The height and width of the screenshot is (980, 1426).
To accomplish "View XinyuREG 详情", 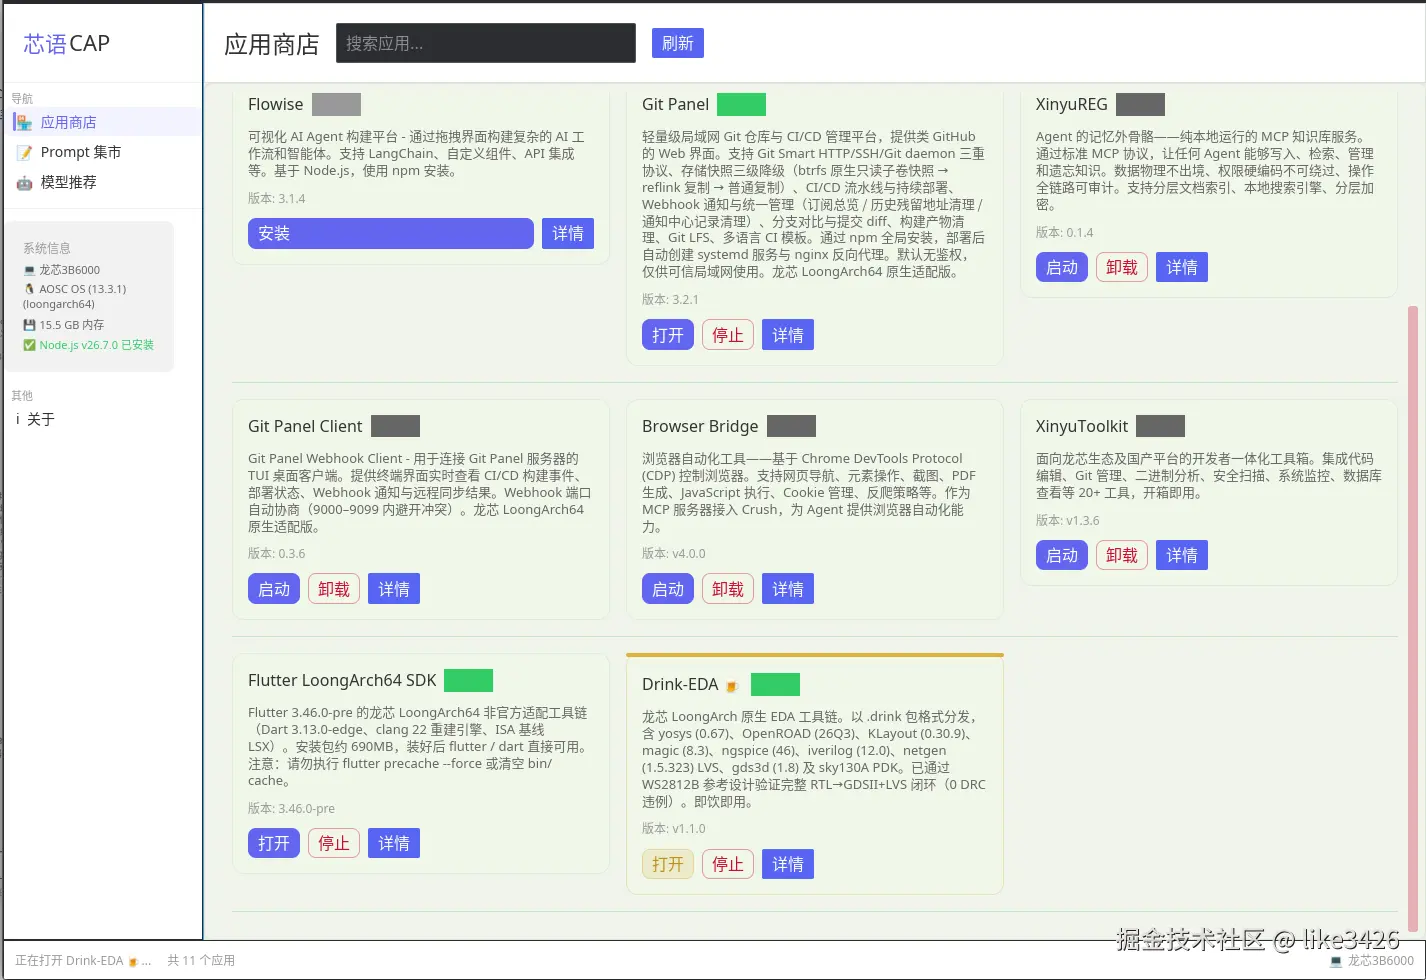I will pos(1182,267).
